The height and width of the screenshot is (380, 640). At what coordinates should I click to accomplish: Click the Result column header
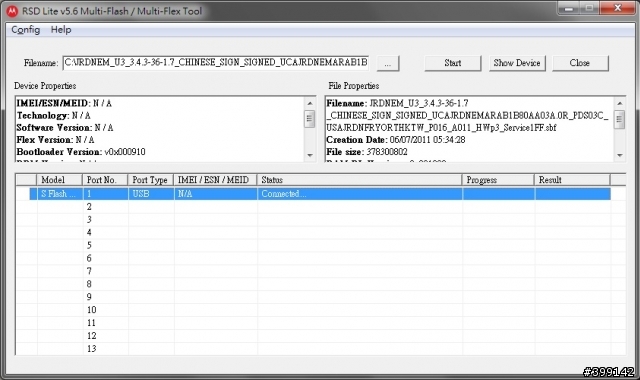coord(573,180)
